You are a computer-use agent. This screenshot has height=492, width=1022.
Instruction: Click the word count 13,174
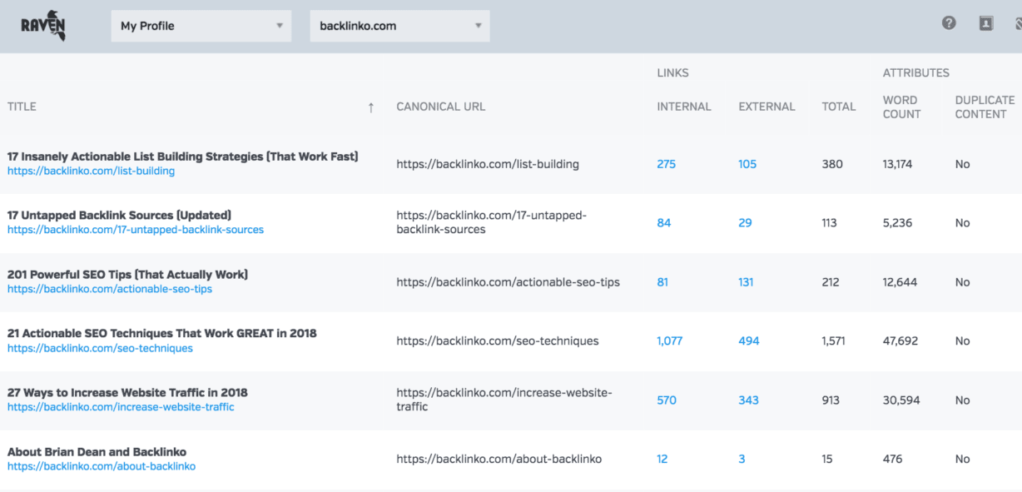point(900,164)
